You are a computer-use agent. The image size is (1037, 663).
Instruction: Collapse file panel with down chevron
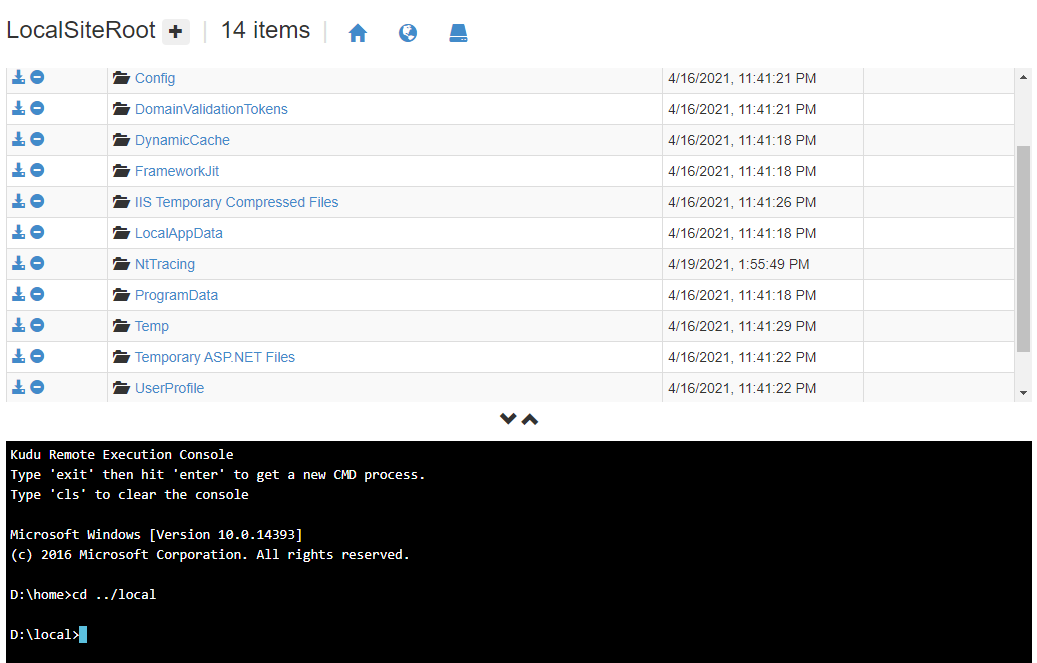point(508,419)
